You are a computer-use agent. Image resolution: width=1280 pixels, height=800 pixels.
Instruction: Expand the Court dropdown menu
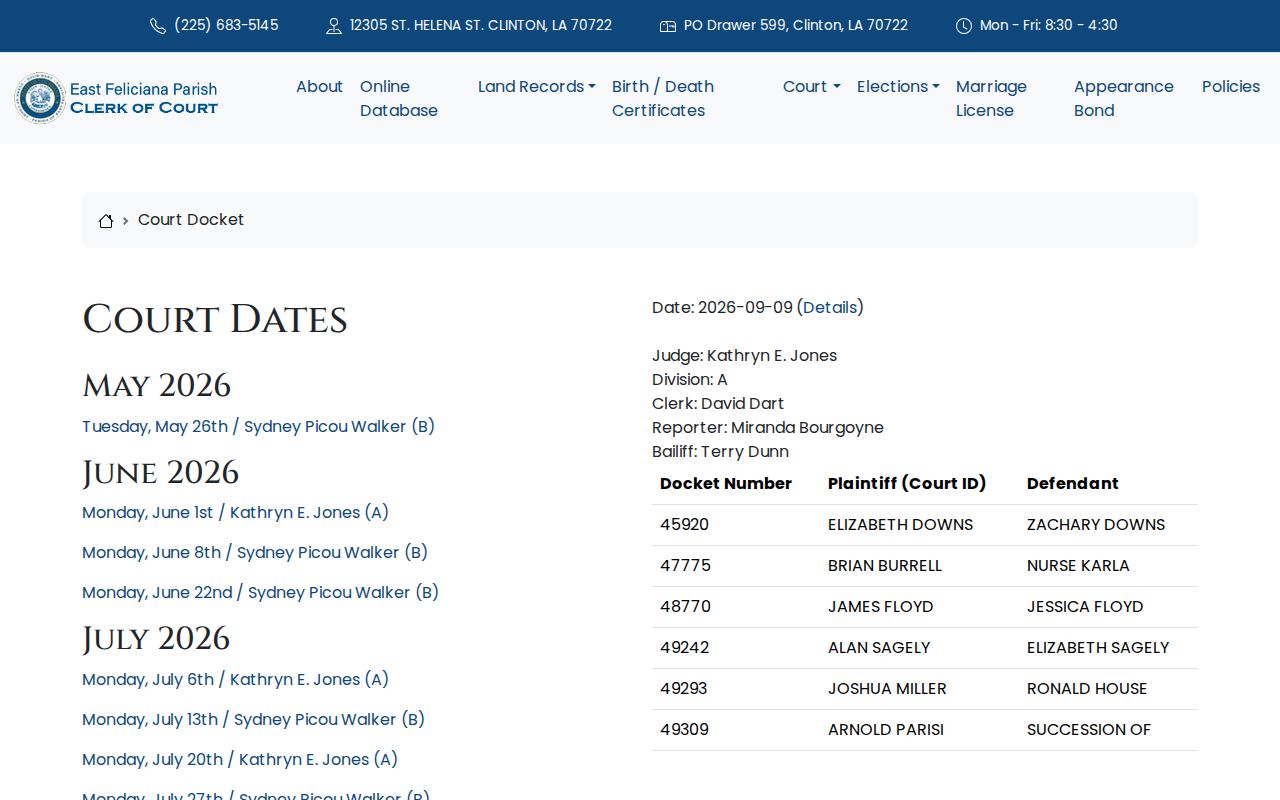pos(812,87)
